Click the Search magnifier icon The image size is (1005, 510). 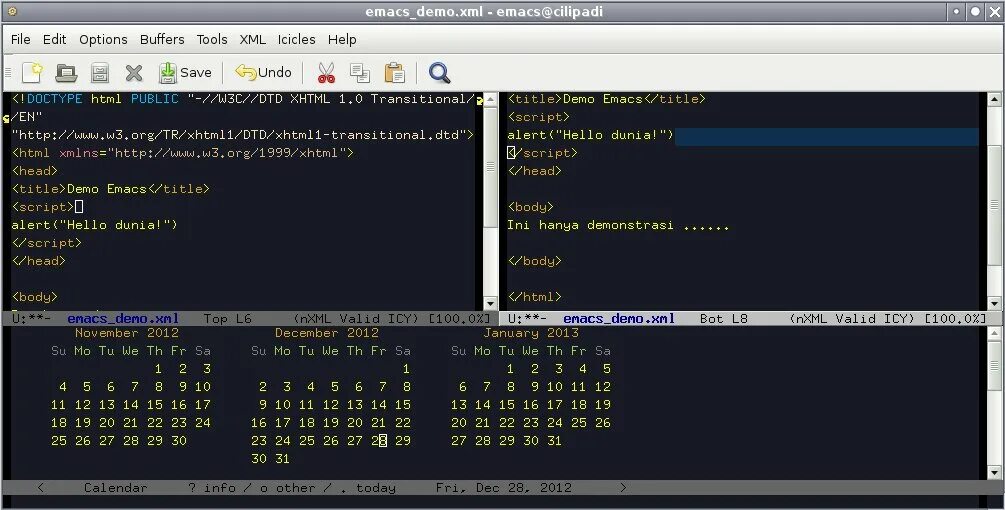[439, 72]
